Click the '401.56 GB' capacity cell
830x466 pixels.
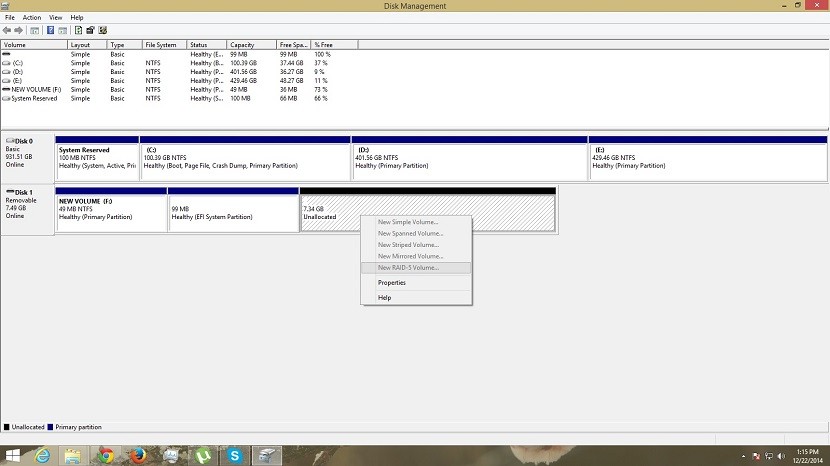click(243, 72)
